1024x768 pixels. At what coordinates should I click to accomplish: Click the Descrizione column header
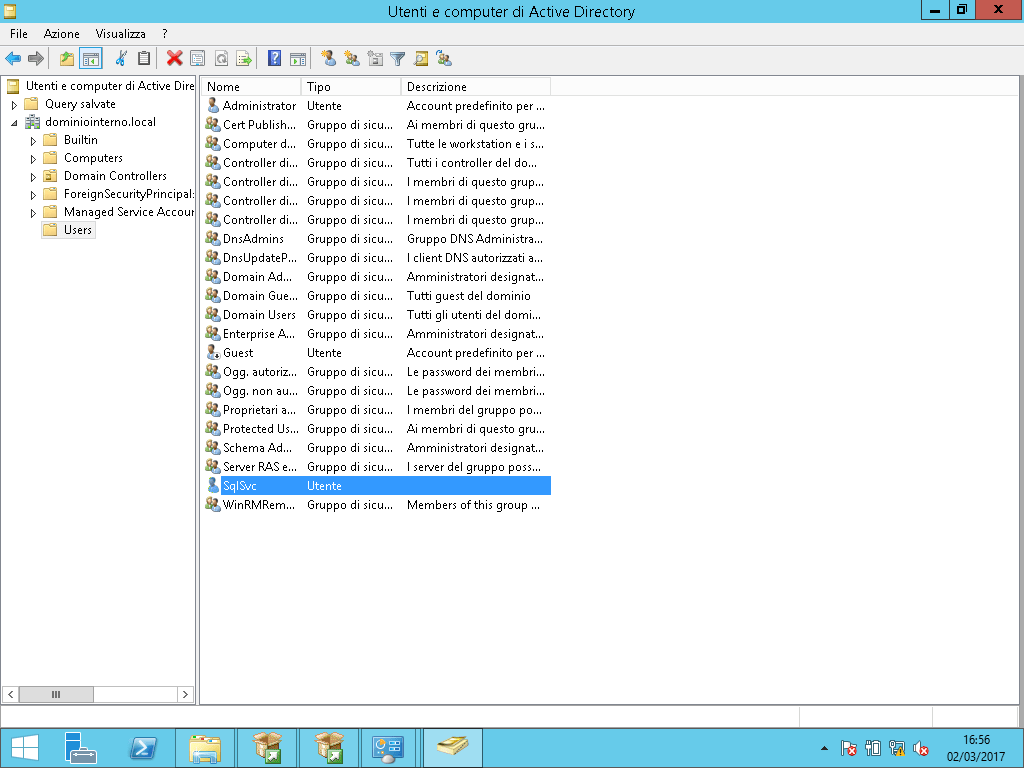coord(475,87)
